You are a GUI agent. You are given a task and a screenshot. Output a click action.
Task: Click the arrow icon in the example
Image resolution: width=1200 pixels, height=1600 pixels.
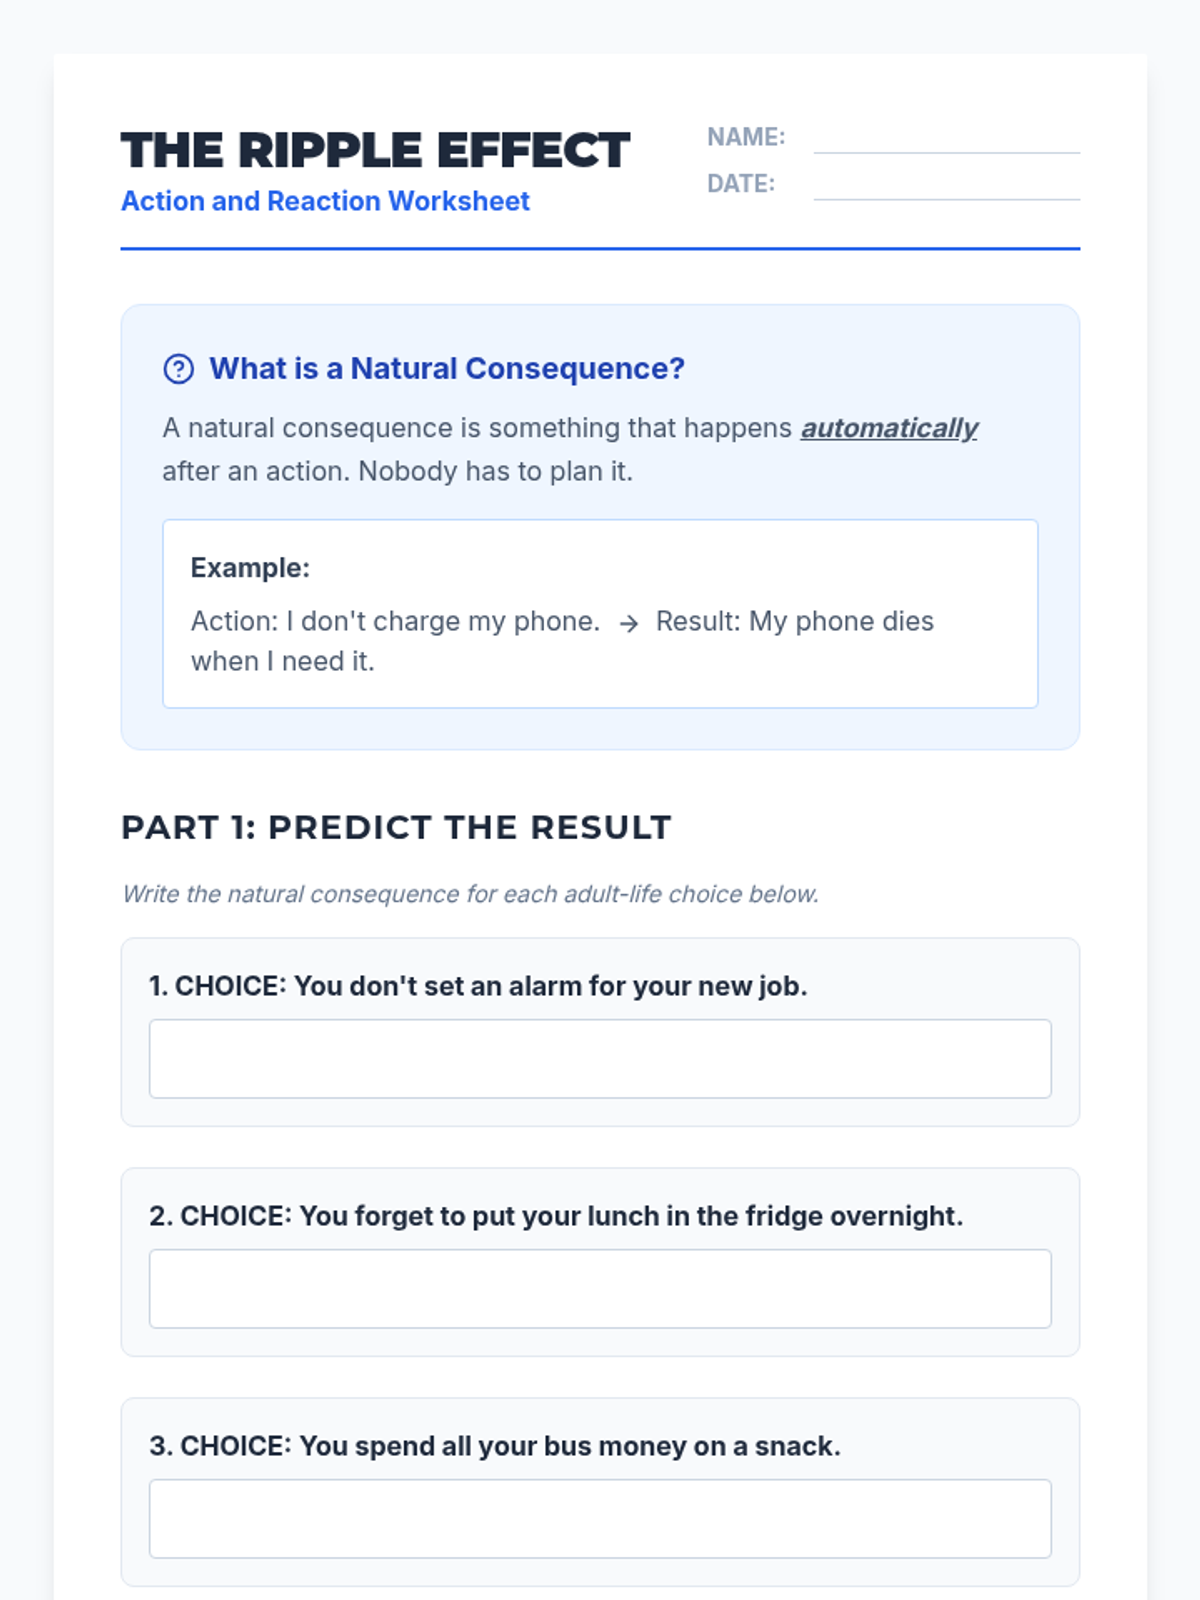pos(628,624)
